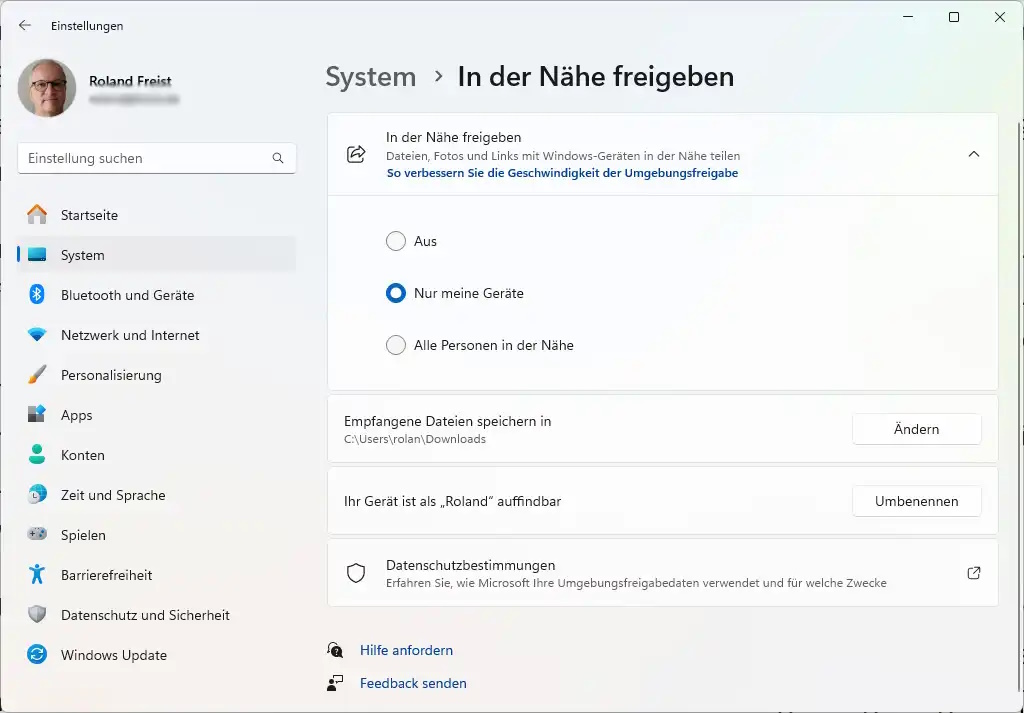Choose Alle Personen in der Nähe
The image size is (1024, 713).
(x=396, y=345)
